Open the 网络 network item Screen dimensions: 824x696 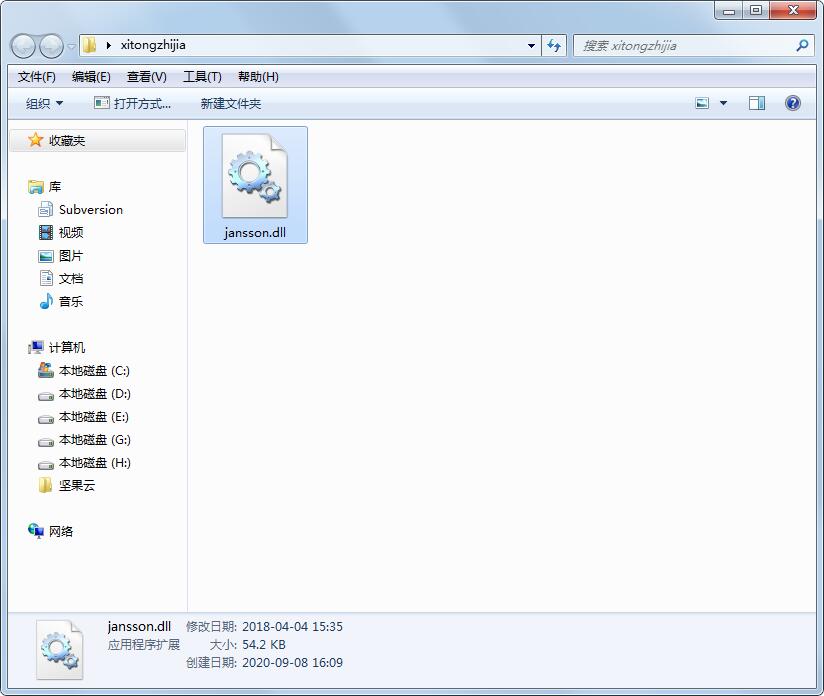pyautogui.click(x=60, y=531)
